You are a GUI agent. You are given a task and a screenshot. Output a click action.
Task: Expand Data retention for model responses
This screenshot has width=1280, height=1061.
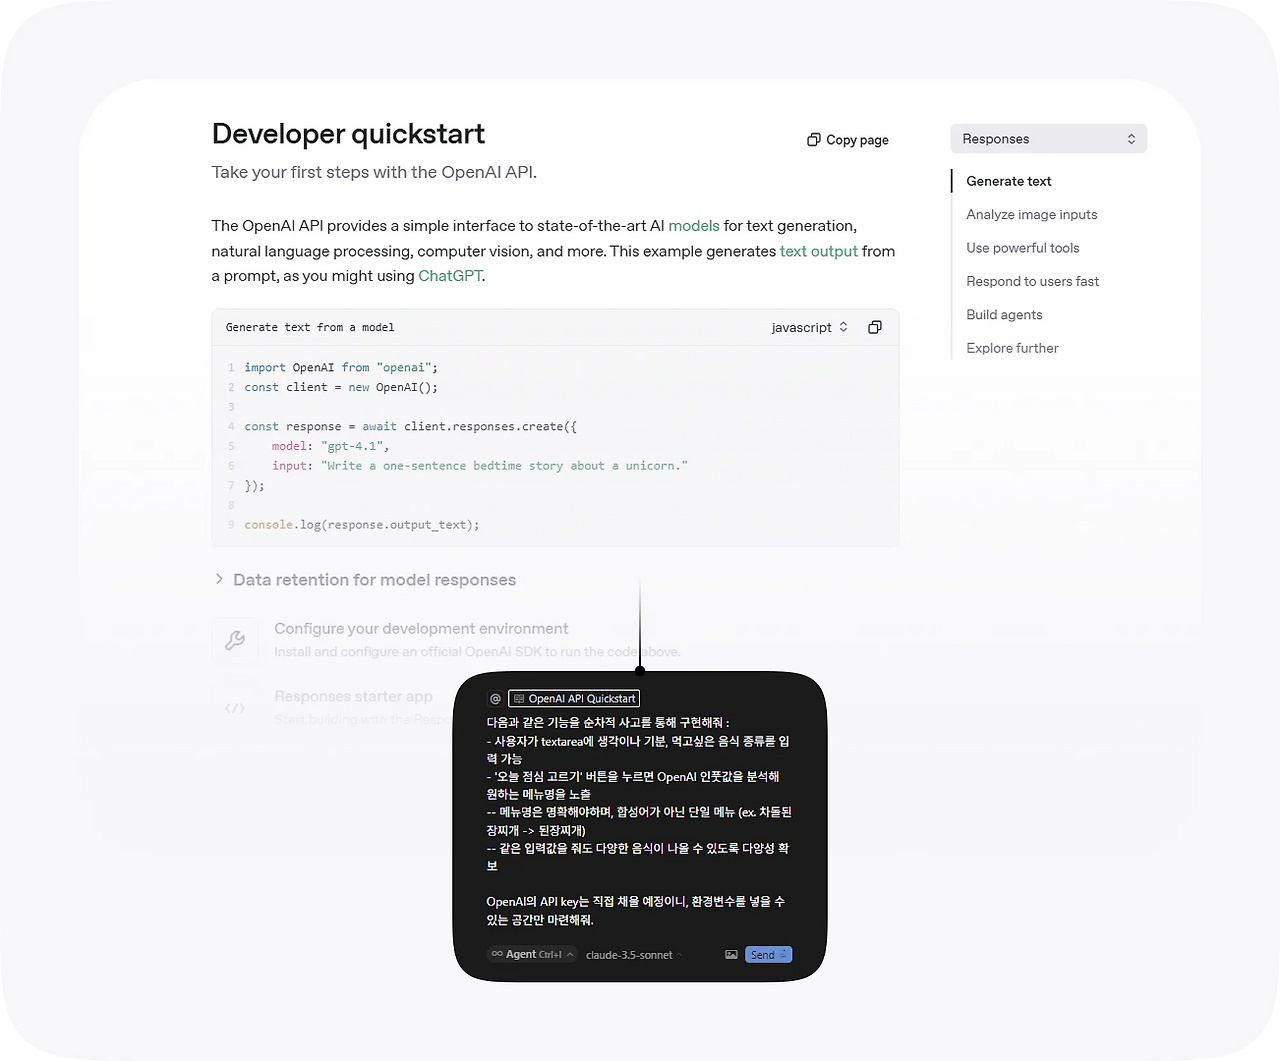tap(366, 580)
